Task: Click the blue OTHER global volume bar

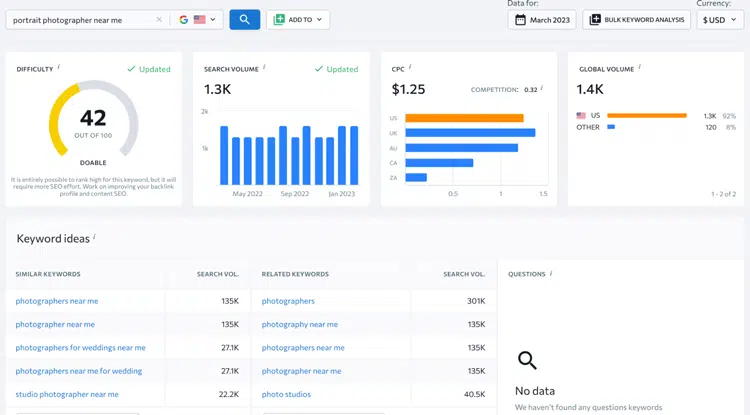Action: point(611,127)
